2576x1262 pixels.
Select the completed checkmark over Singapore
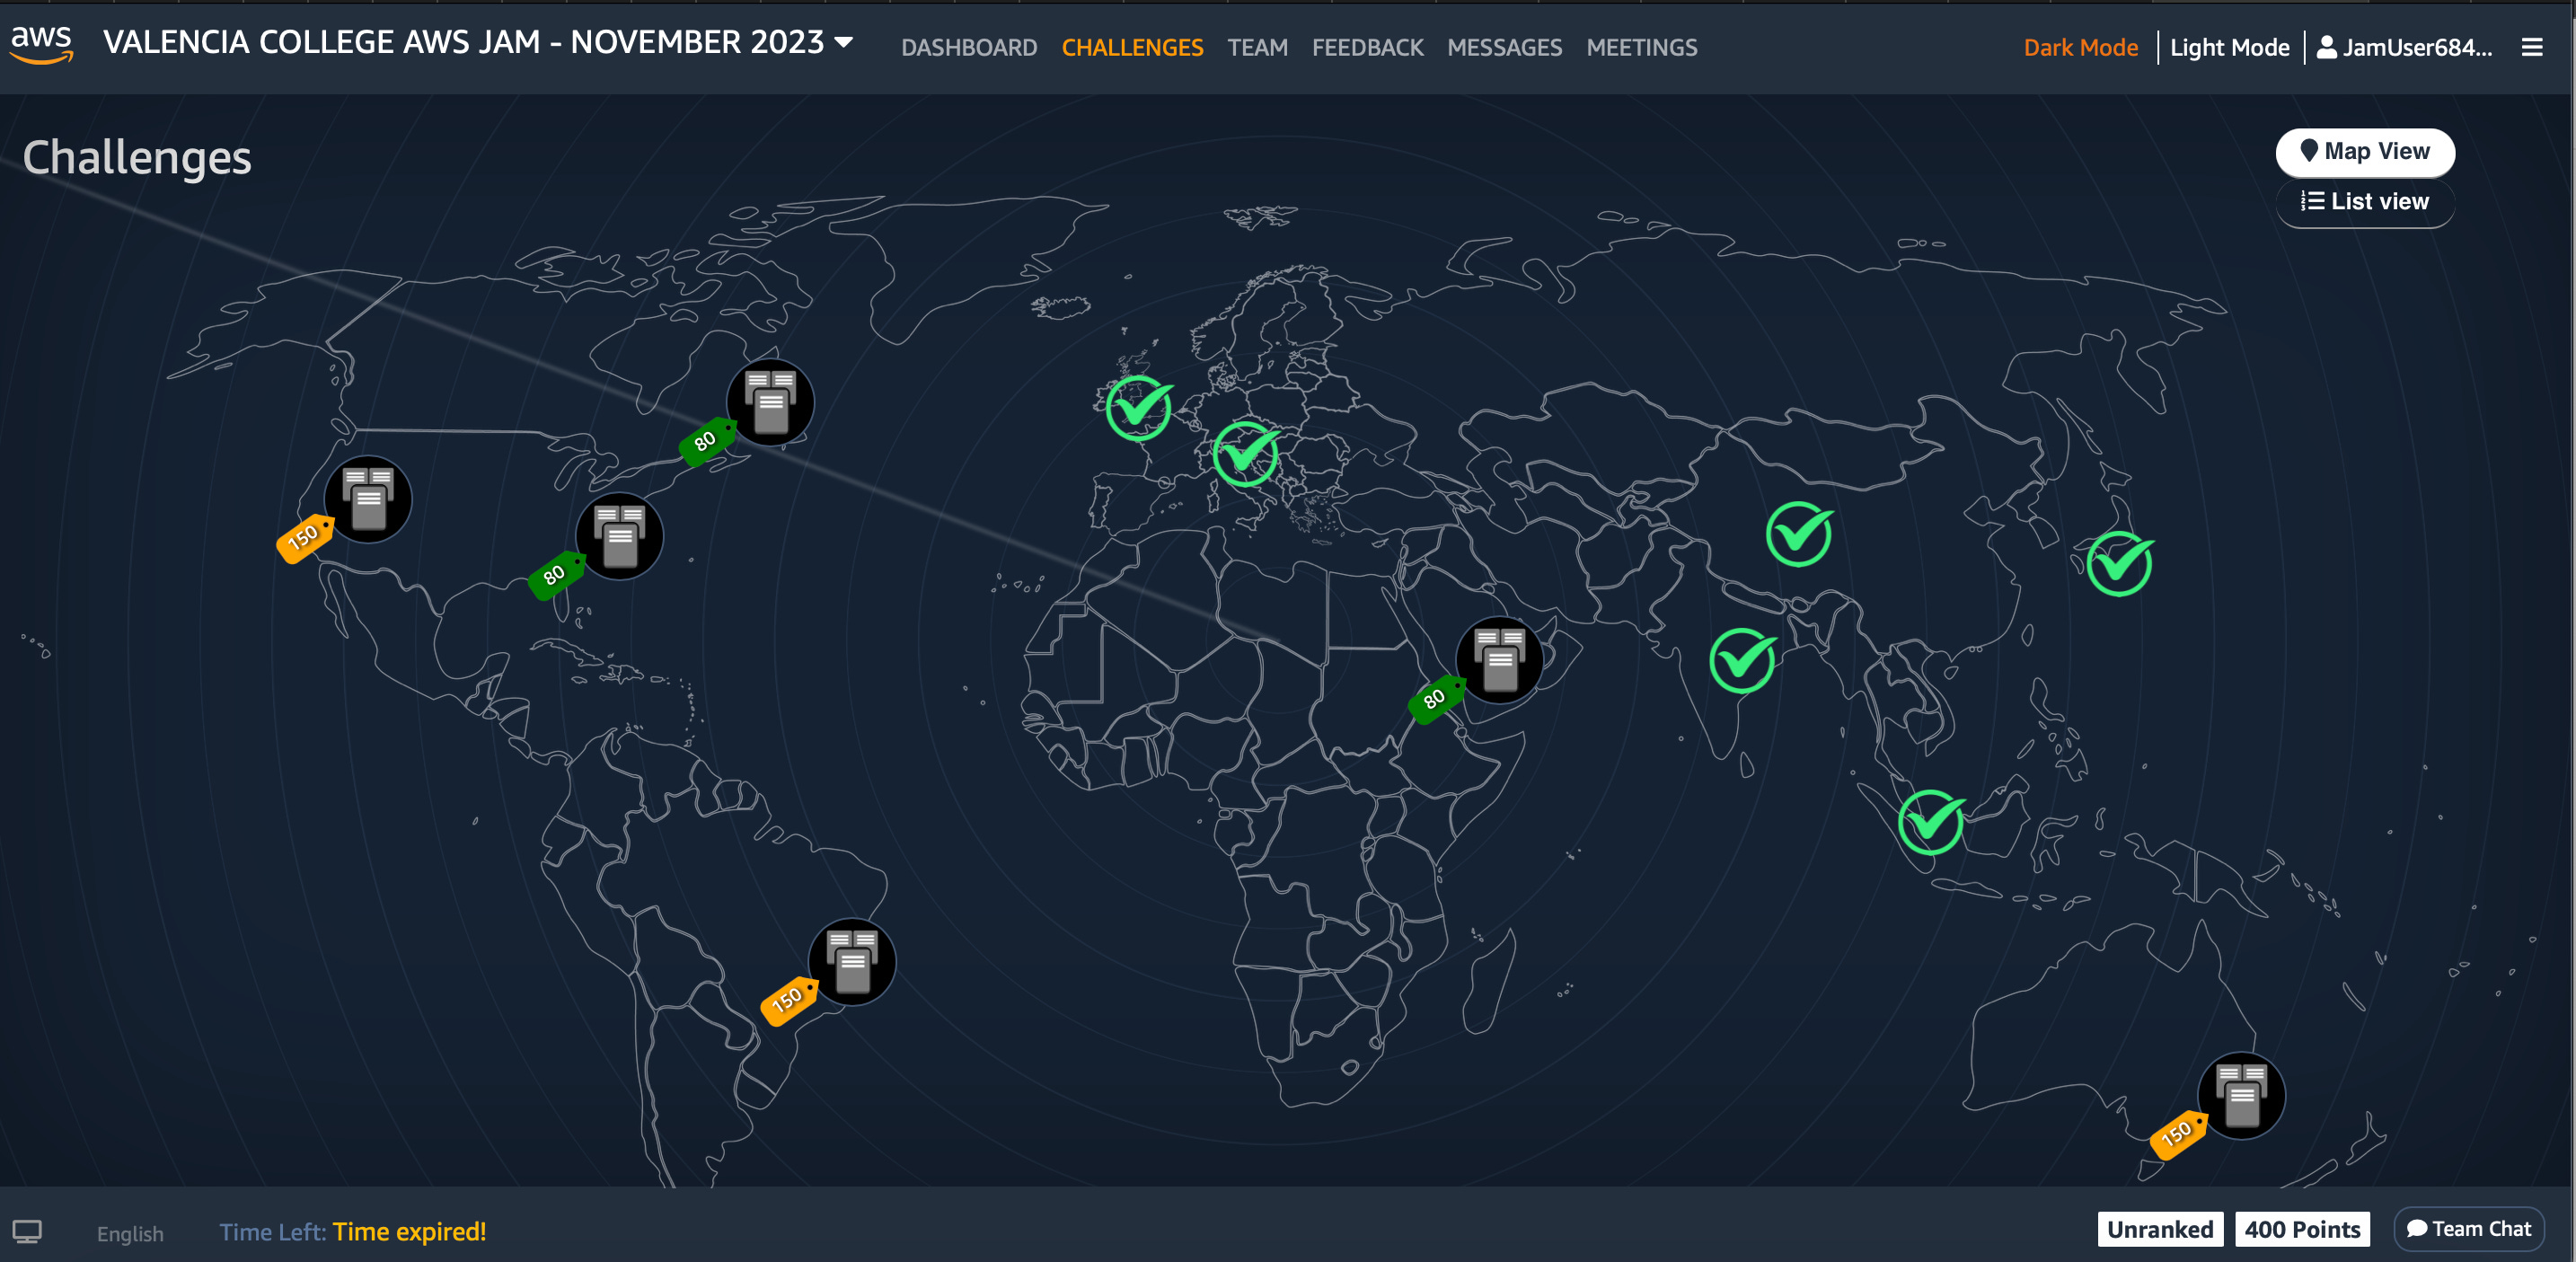1931,821
